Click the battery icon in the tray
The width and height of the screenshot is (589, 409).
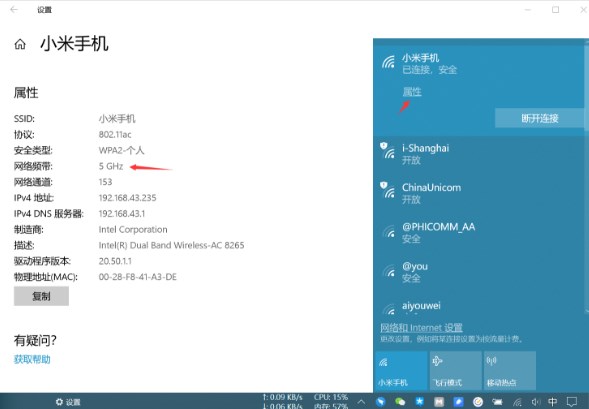point(497,402)
